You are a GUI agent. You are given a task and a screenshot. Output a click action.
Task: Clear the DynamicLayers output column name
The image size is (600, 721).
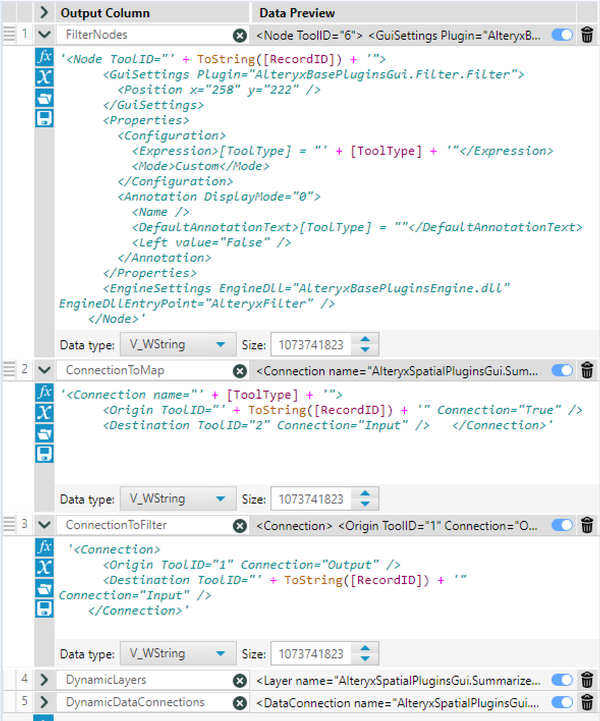(240, 681)
